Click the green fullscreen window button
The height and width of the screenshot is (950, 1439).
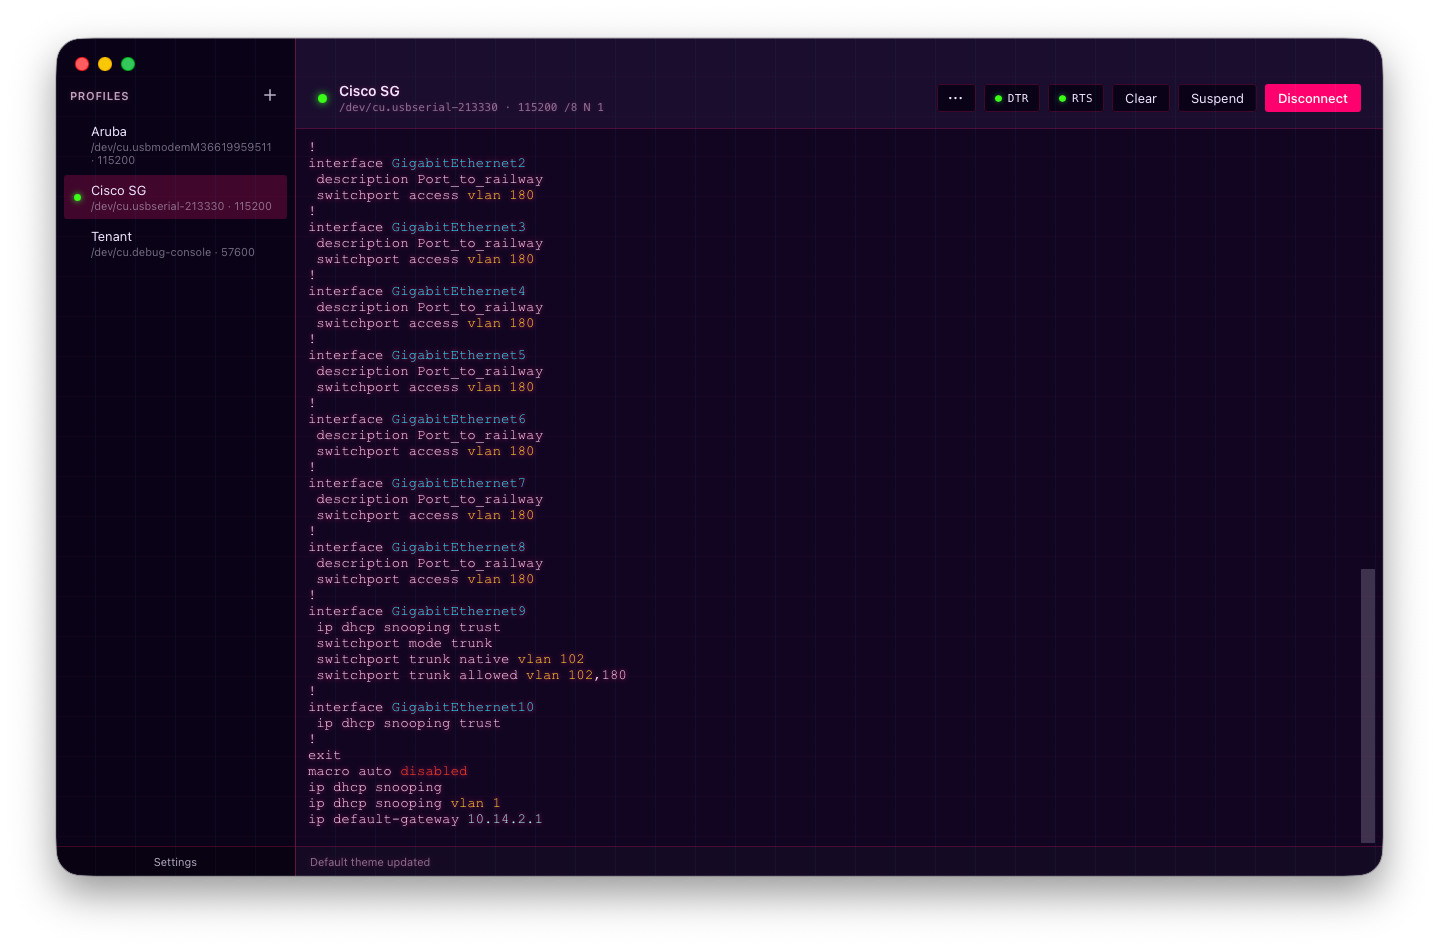[x=128, y=64]
